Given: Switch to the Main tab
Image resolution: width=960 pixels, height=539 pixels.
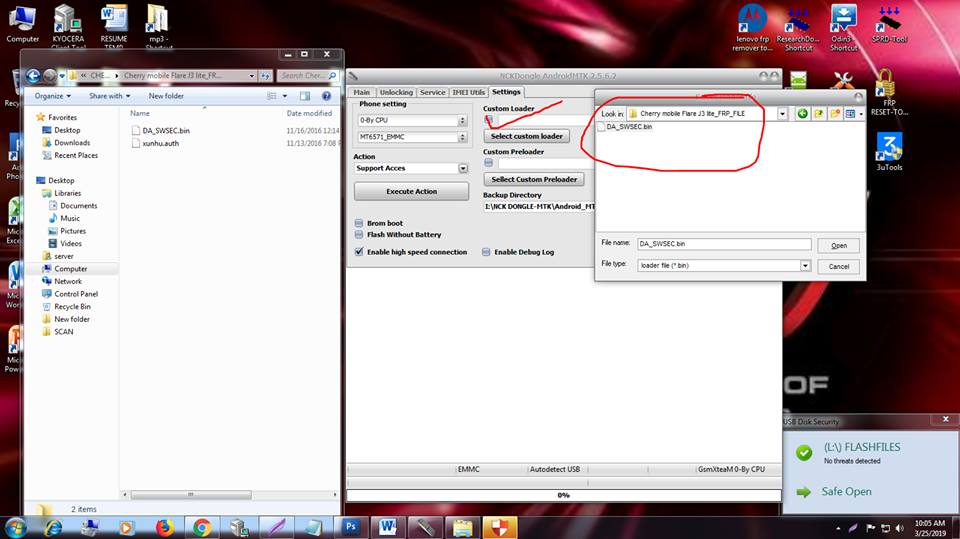Looking at the screenshot, I should pos(362,92).
